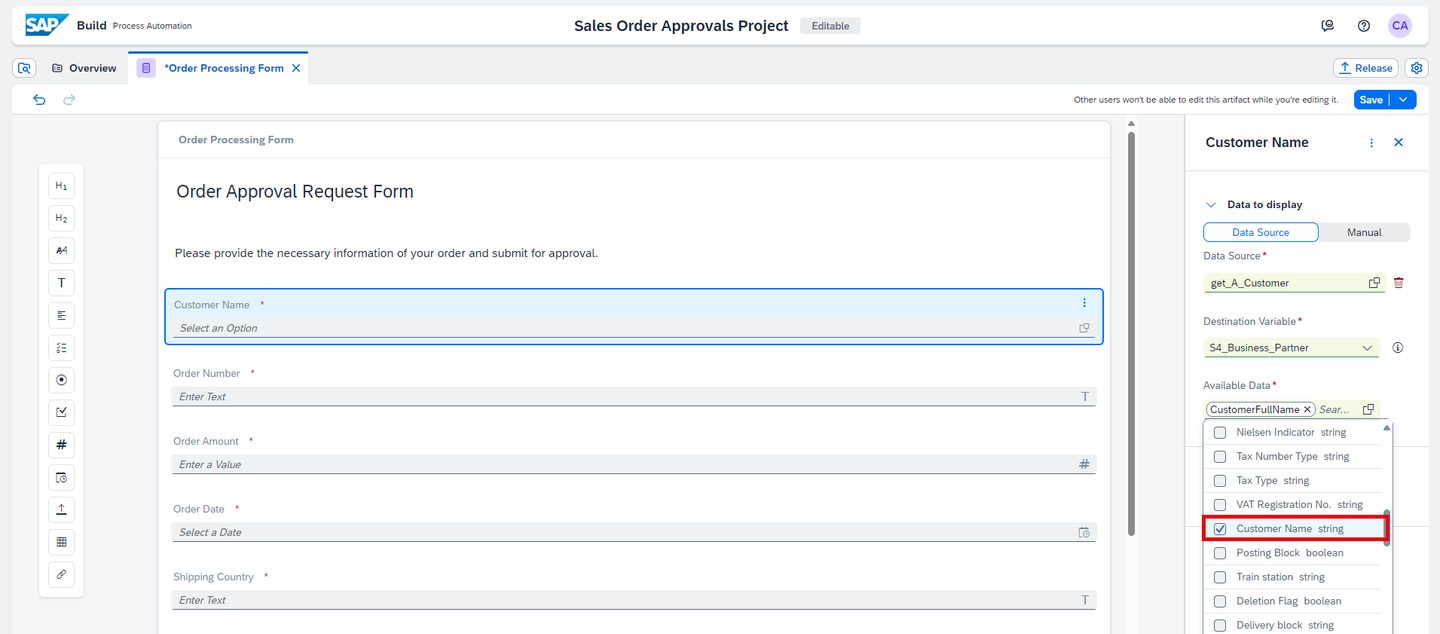The width and height of the screenshot is (1440, 634).
Task: Remove the CustomerFullName token
Action: pos(1307,410)
